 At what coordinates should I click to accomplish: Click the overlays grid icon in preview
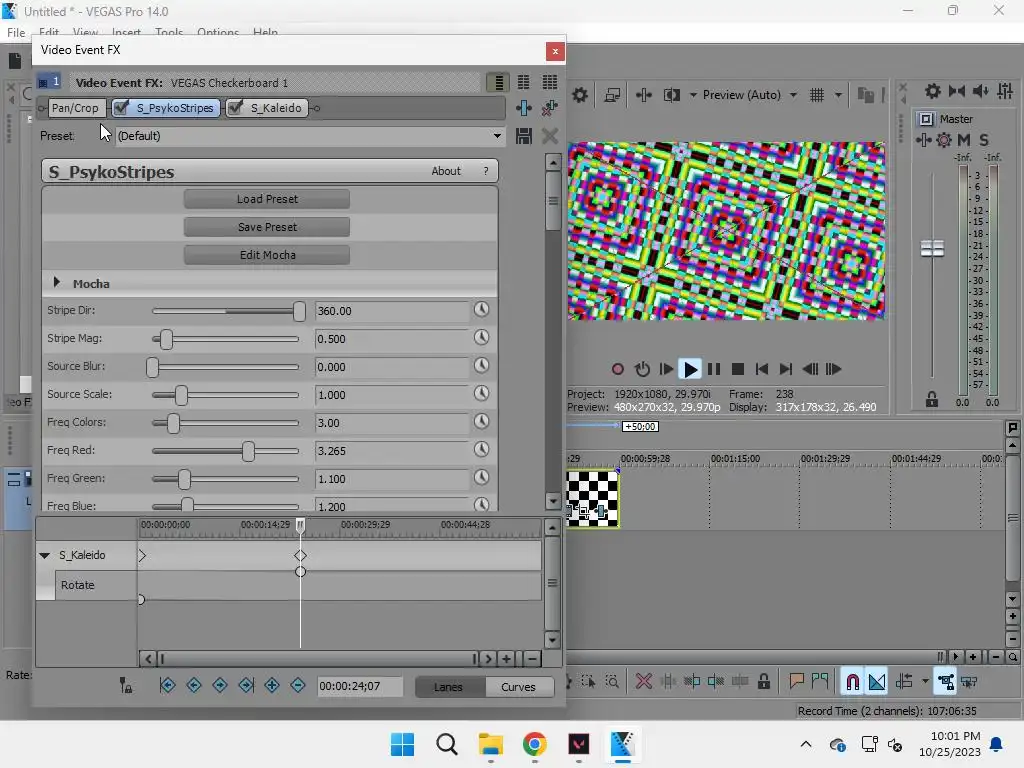(817, 95)
